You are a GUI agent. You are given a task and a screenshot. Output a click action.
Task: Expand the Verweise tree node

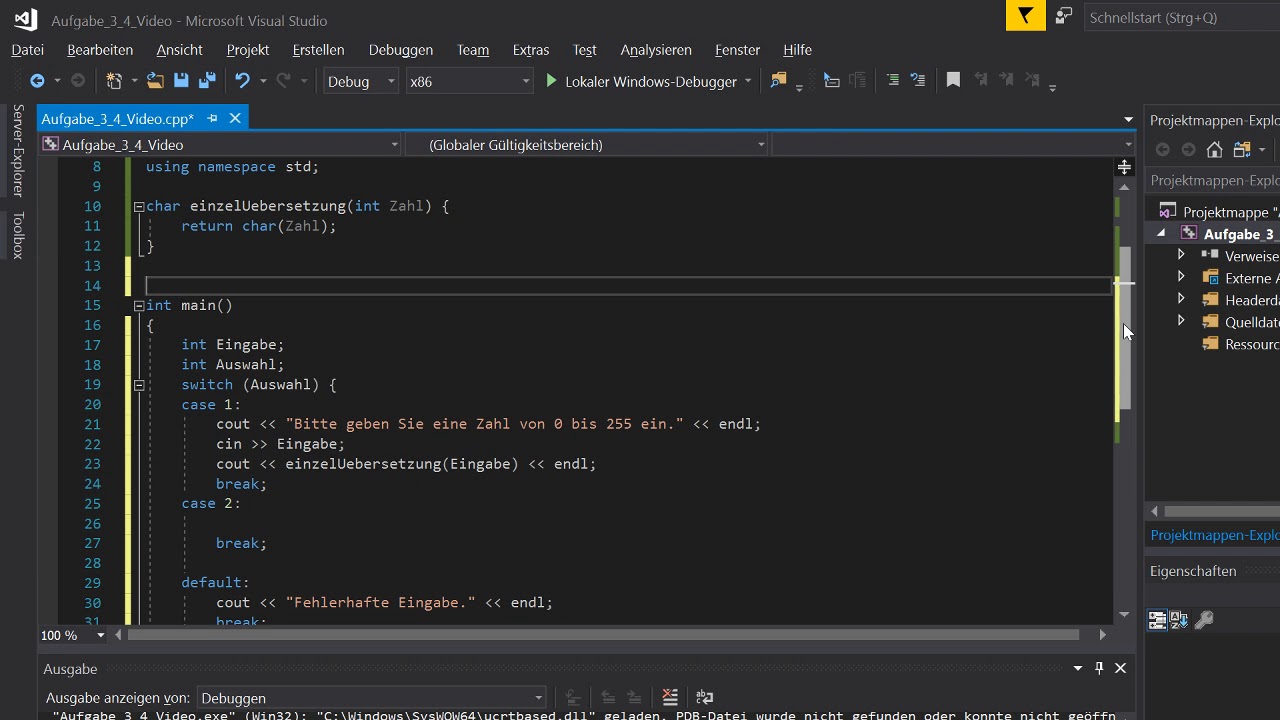click(x=1181, y=255)
